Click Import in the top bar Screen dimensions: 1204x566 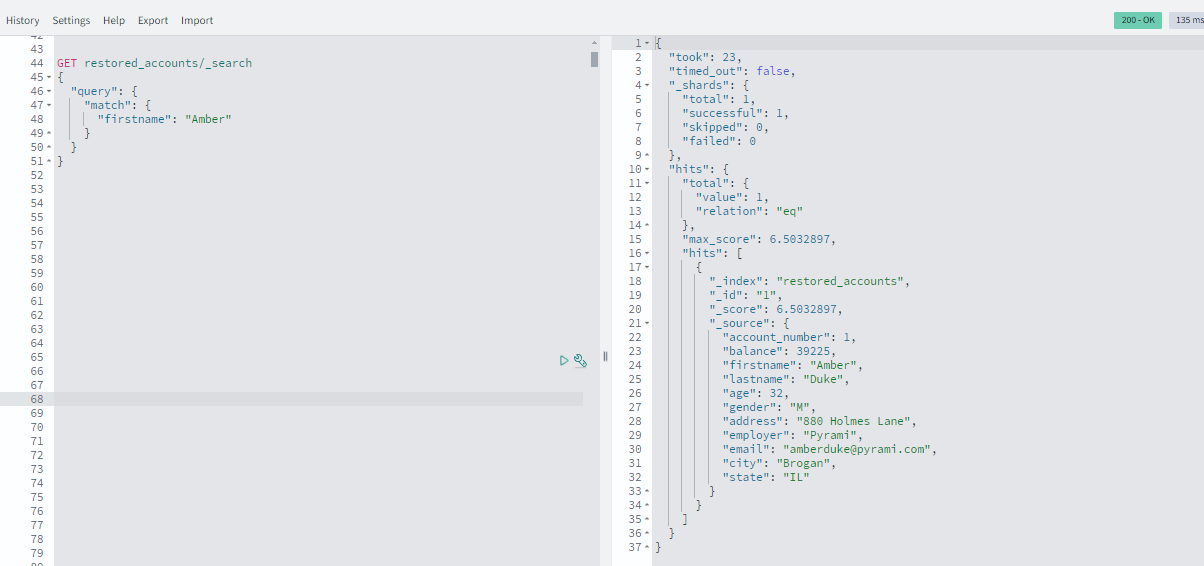click(x=197, y=20)
